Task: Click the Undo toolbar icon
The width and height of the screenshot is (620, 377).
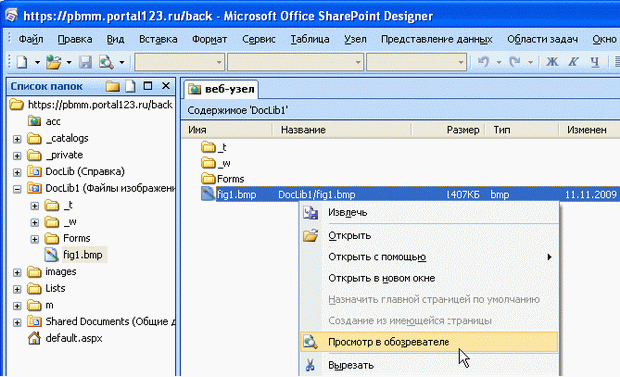Action: point(483,62)
